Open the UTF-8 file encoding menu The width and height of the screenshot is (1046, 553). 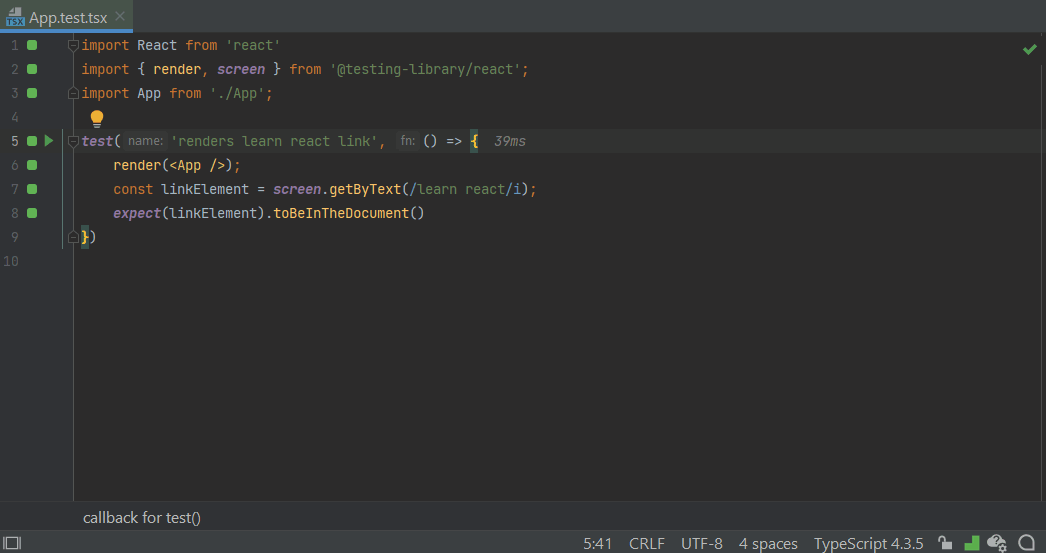pos(701,543)
